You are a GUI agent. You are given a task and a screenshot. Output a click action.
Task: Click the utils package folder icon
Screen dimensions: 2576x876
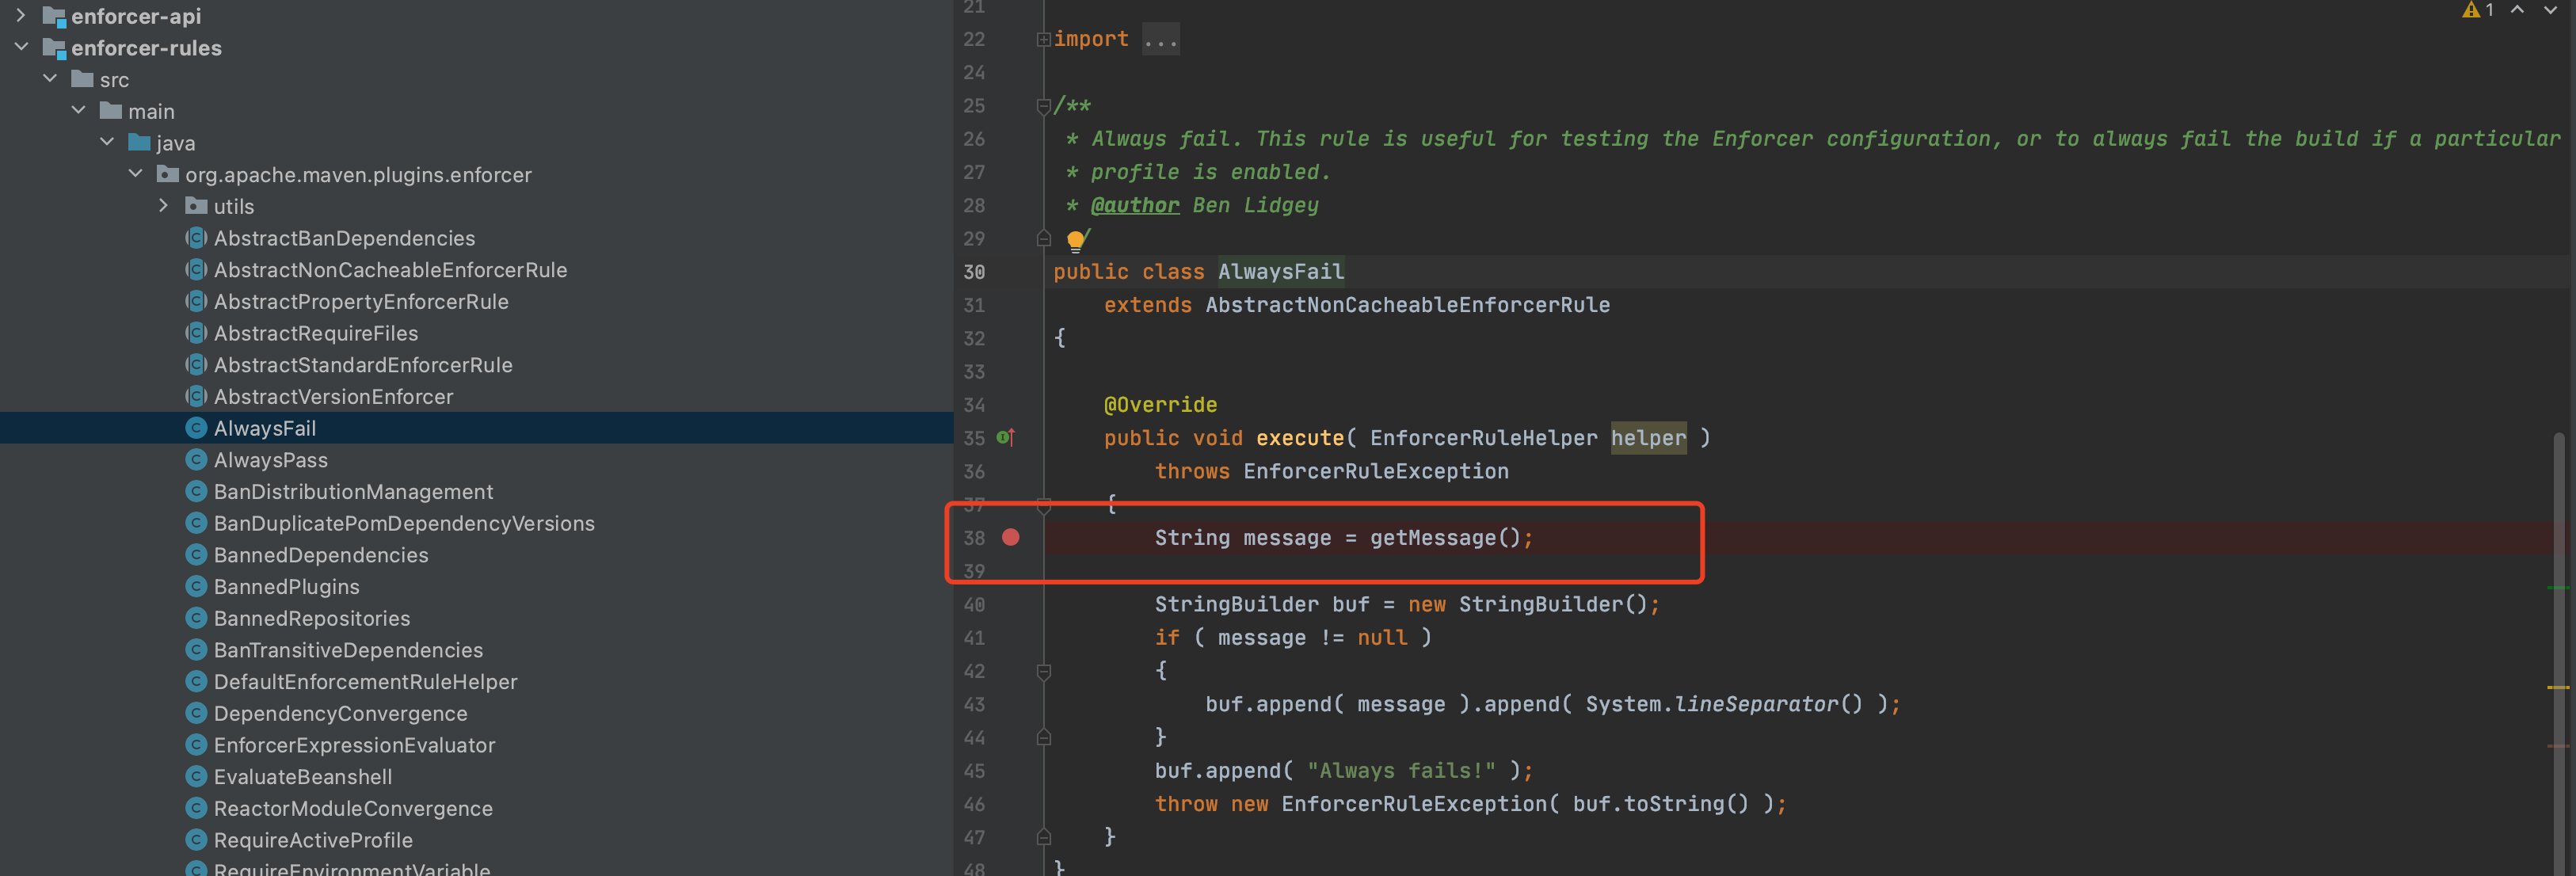tap(196, 206)
